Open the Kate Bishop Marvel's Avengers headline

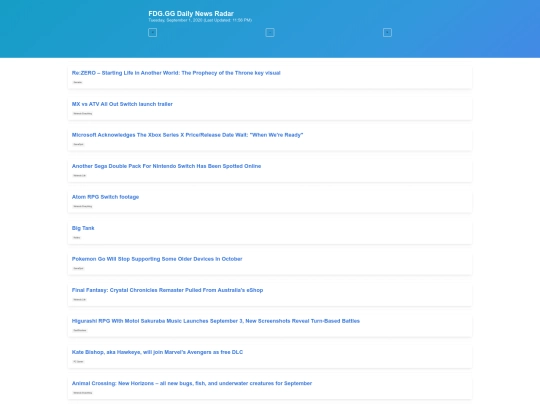point(157,352)
